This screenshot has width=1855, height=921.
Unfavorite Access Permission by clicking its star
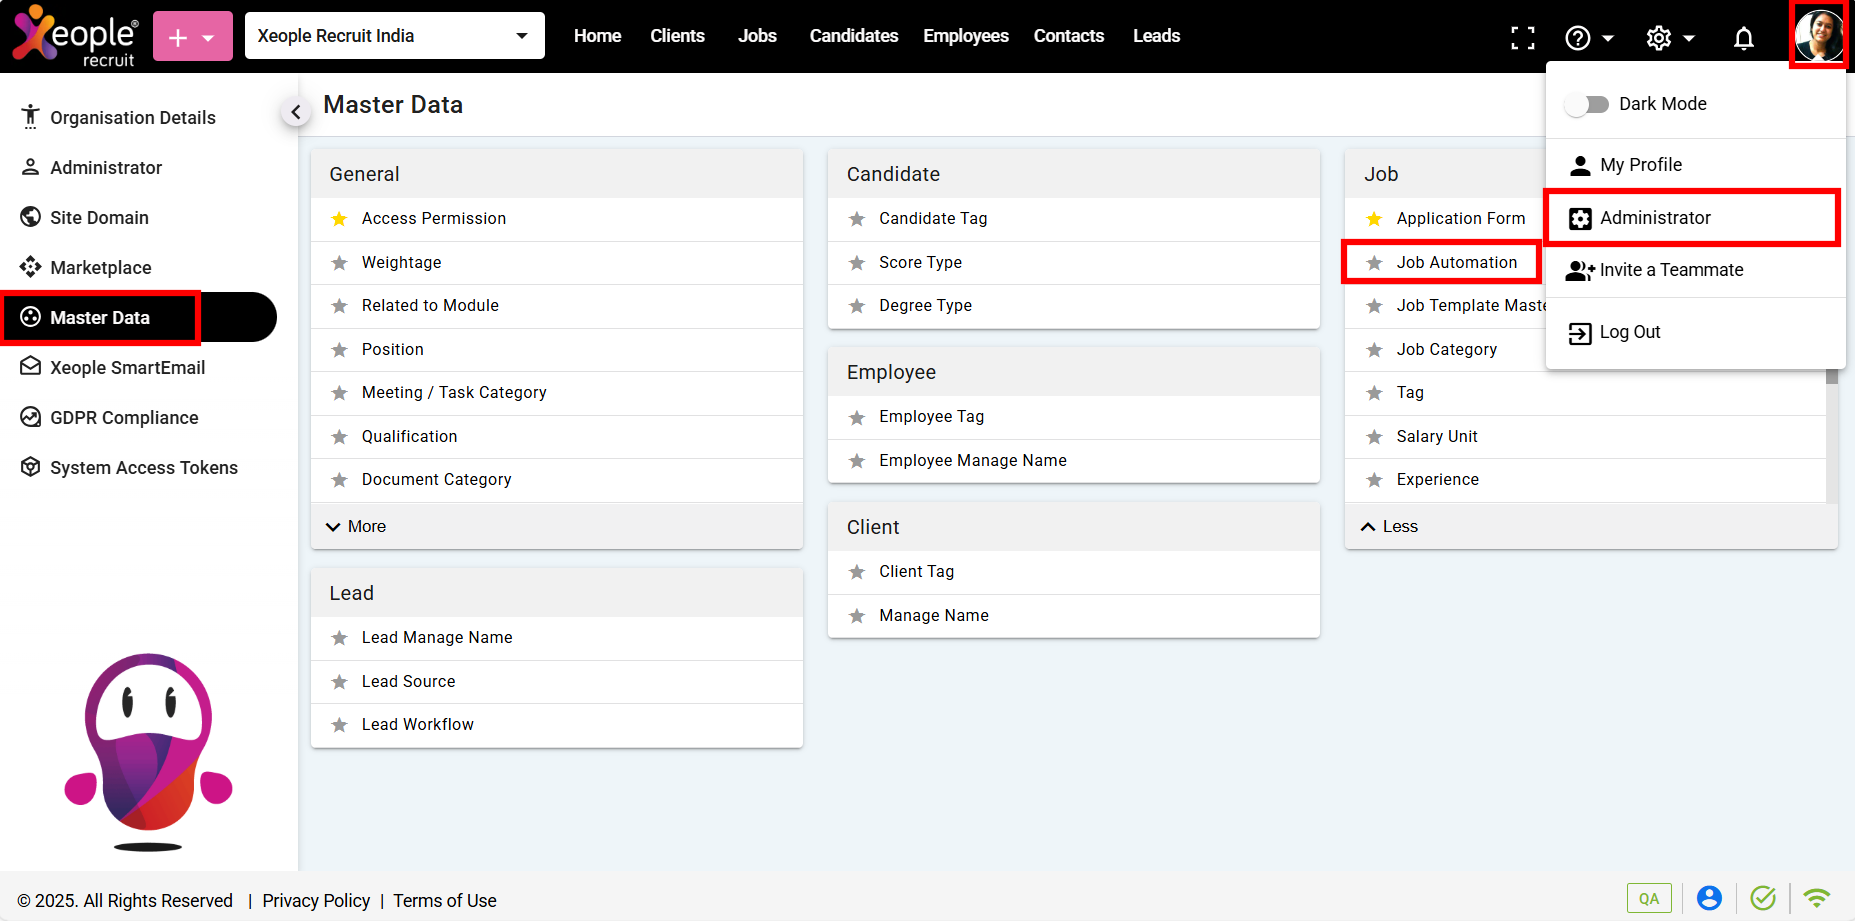340,219
